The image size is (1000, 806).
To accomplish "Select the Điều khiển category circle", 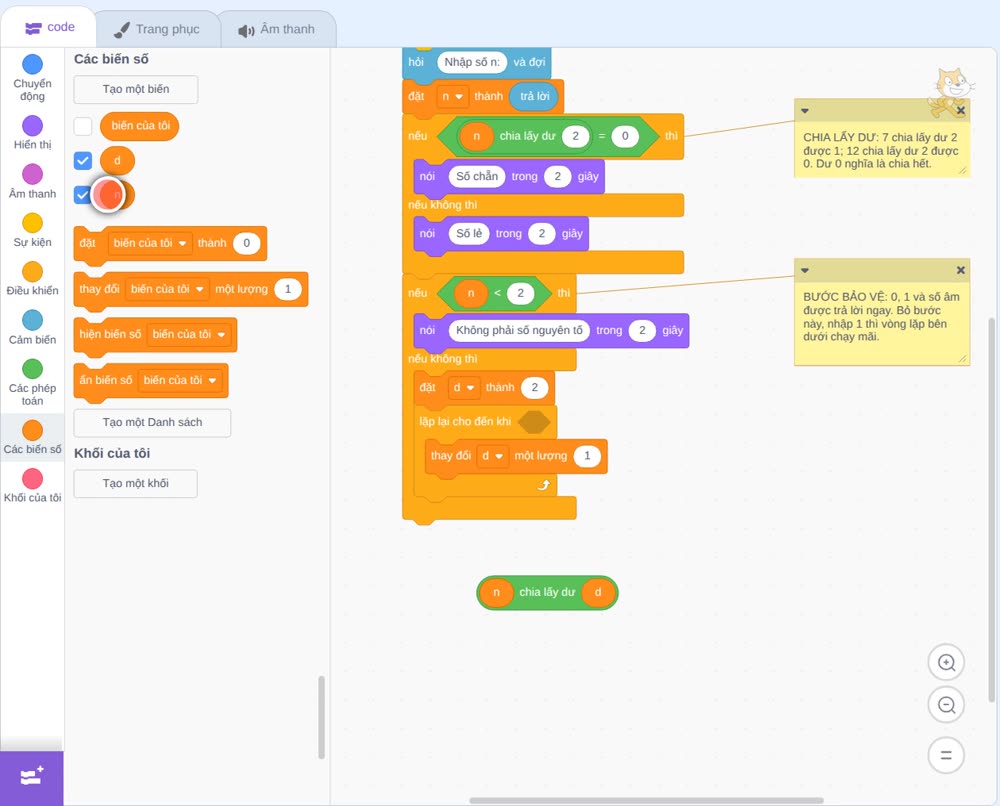I will (33, 272).
